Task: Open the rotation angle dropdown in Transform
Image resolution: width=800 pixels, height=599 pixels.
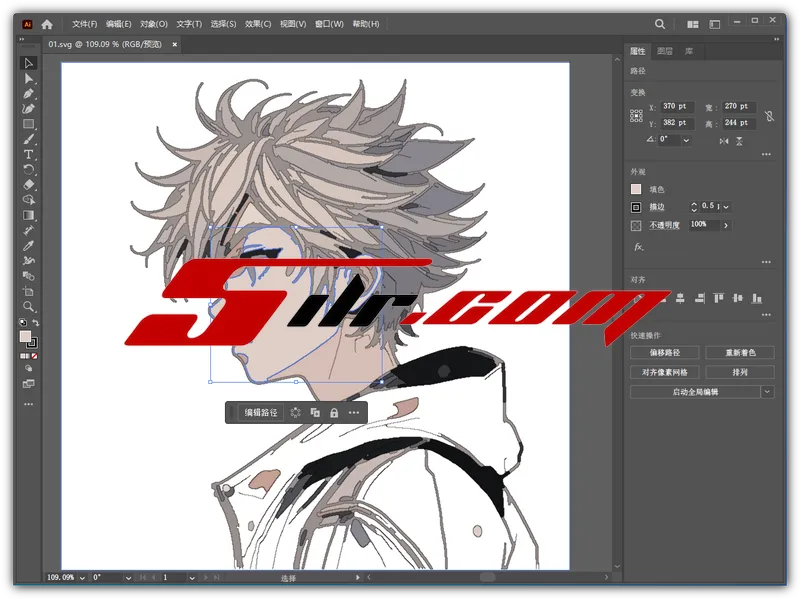Action: click(687, 140)
